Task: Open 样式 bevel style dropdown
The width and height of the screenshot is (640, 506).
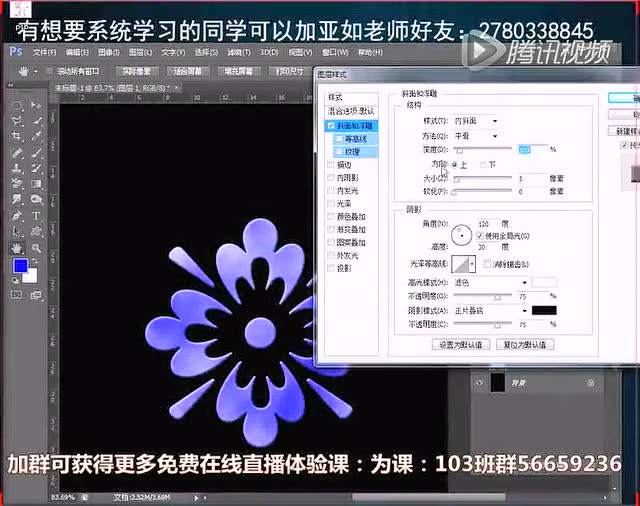Action: point(476,121)
